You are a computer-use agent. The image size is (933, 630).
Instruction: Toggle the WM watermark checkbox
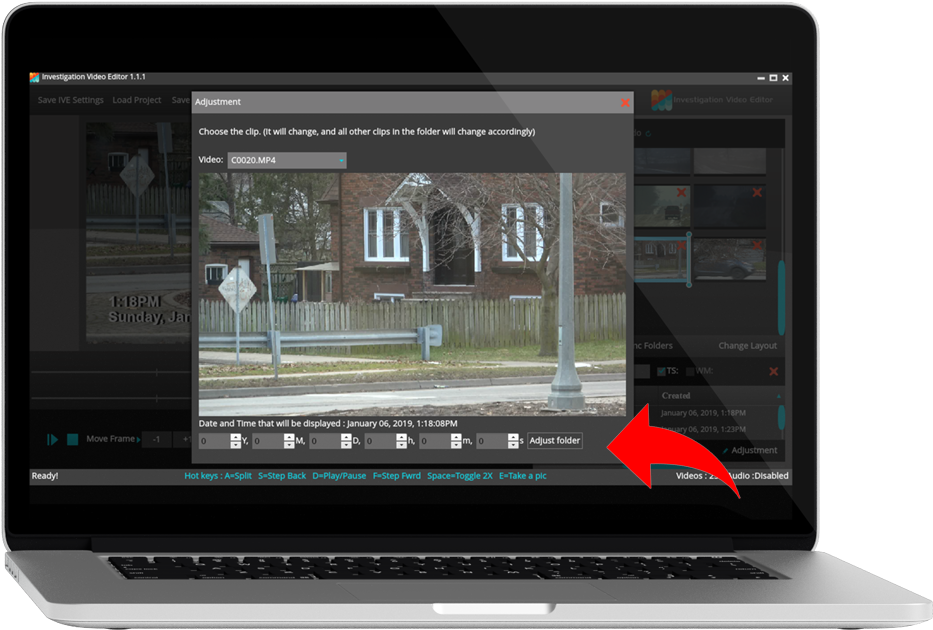690,371
